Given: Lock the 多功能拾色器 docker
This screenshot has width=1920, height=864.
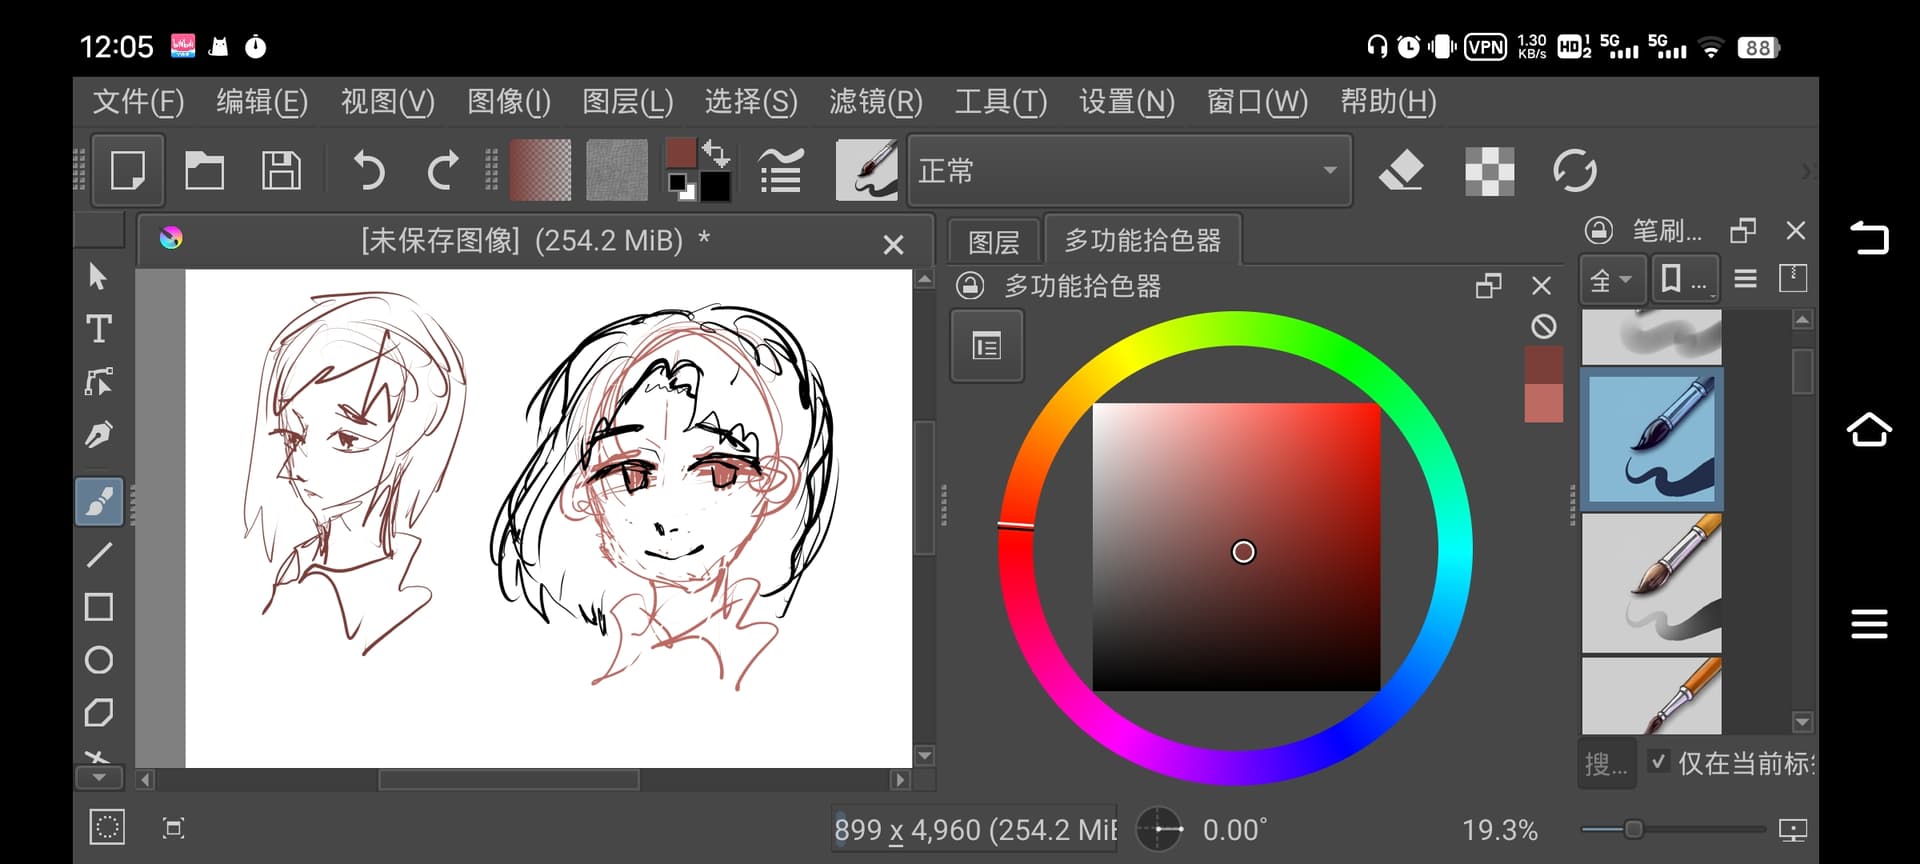Looking at the screenshot, I should point(969,286).
